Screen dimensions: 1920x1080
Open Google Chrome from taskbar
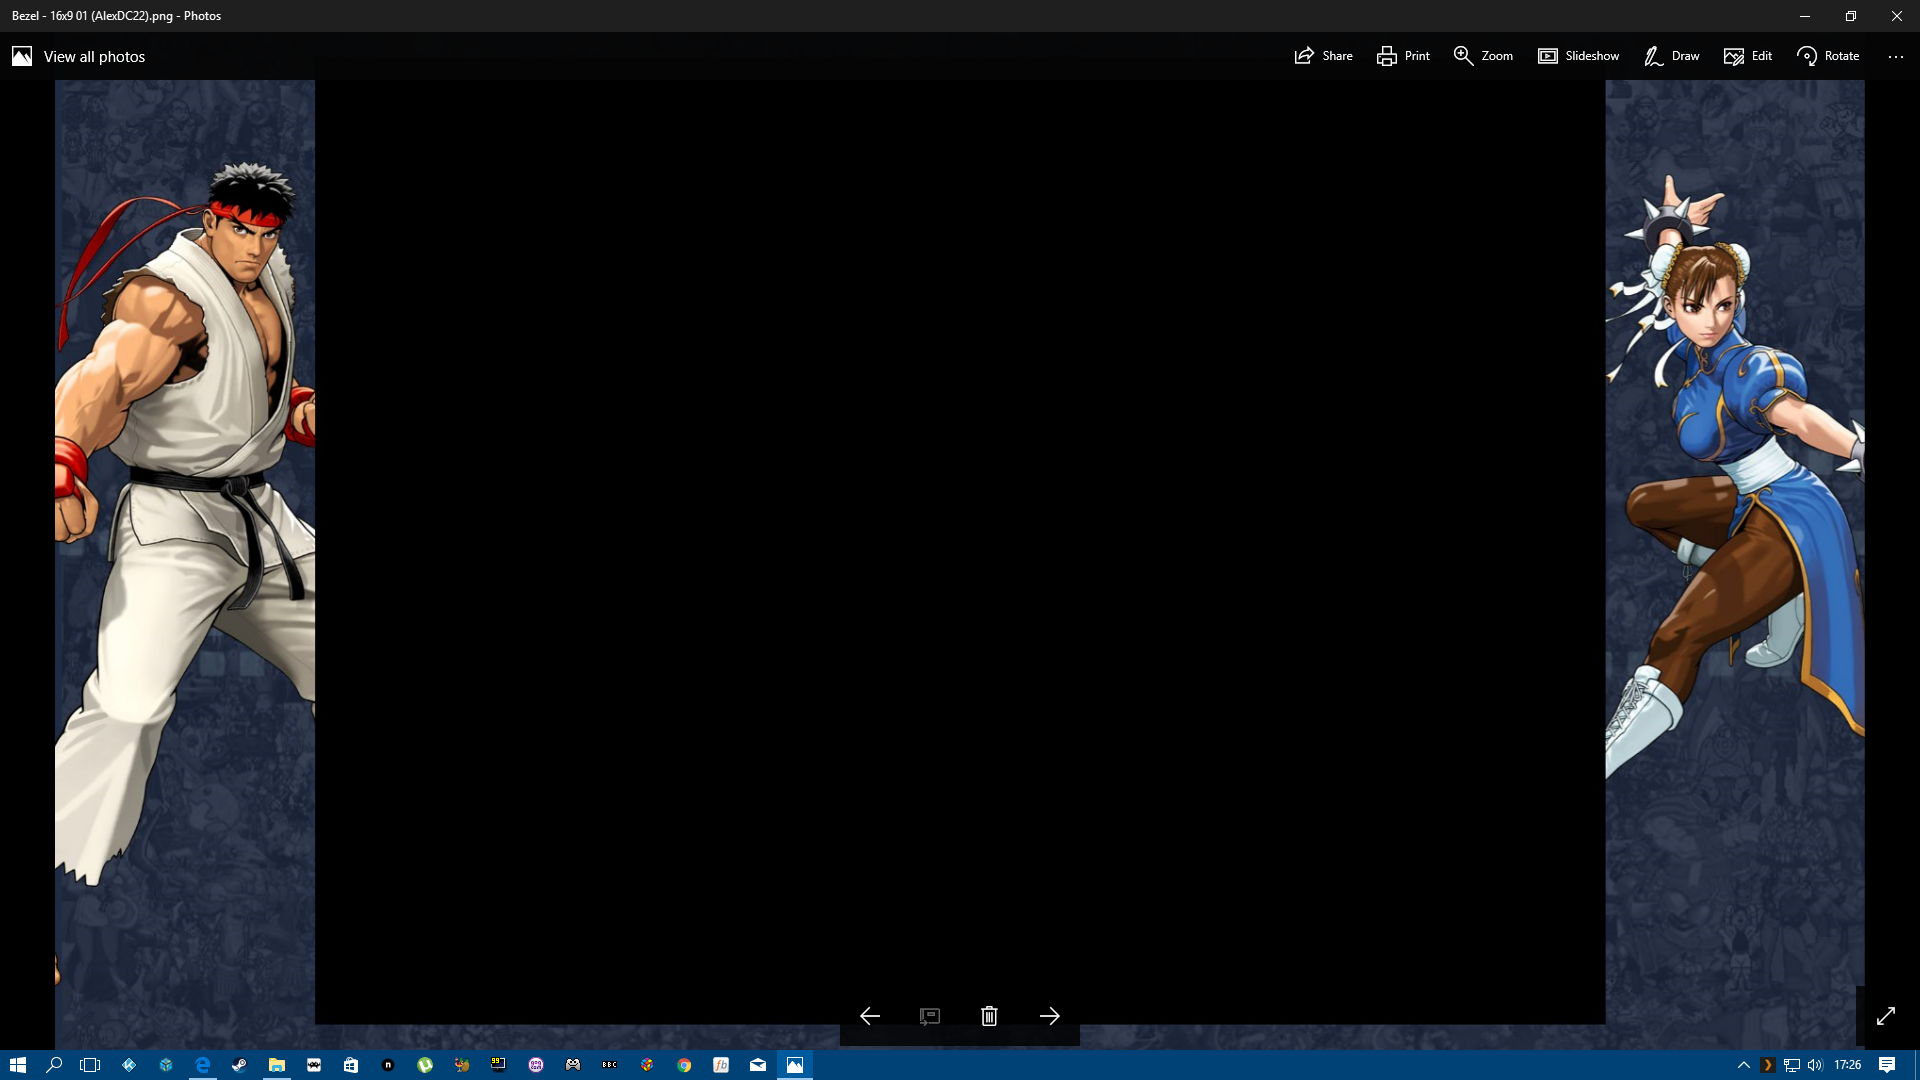684,1065
